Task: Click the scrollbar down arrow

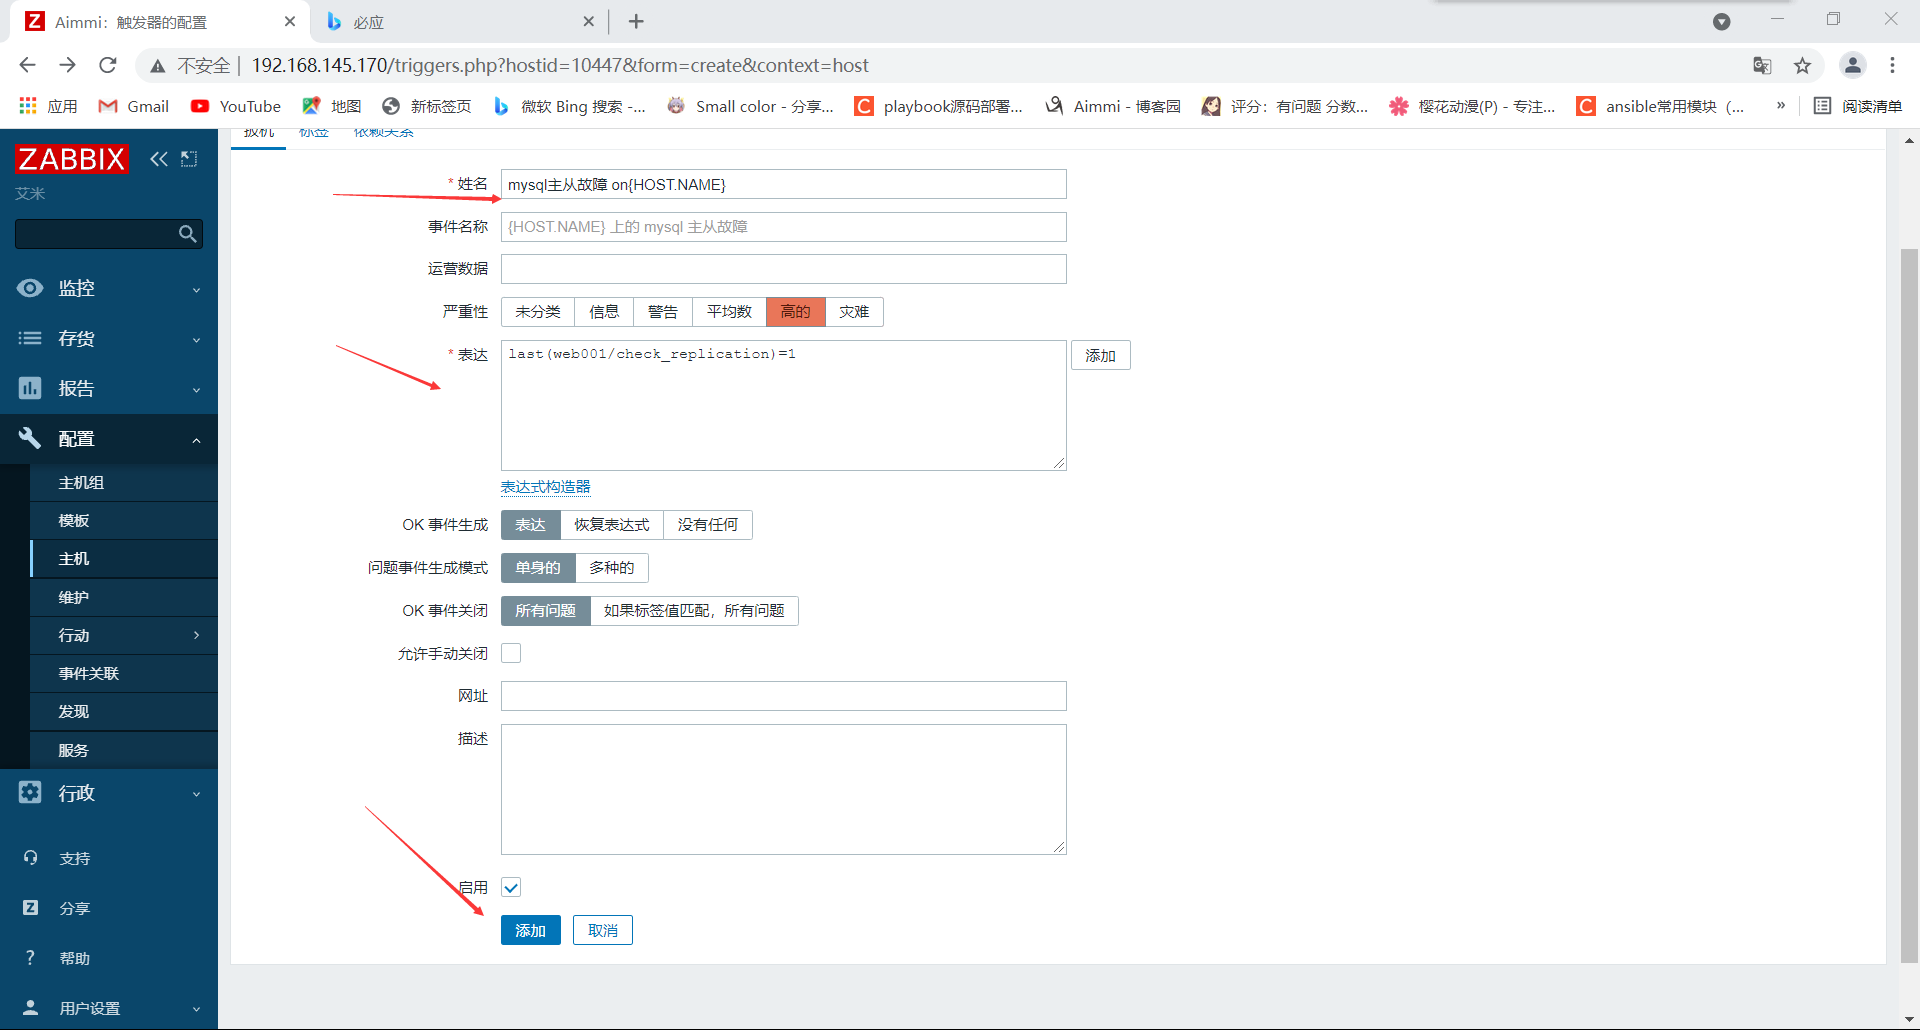Action: click(1909, 1019)
